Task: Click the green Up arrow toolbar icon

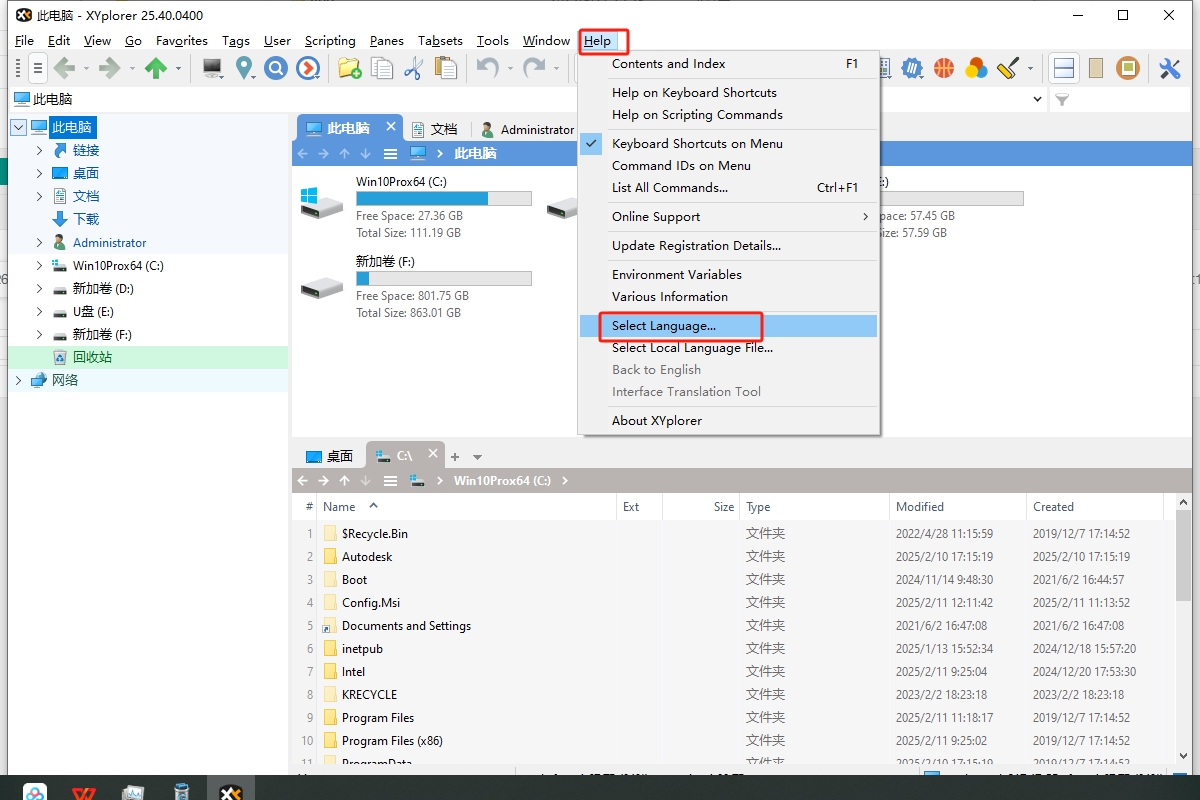Action: pos(156,68)
